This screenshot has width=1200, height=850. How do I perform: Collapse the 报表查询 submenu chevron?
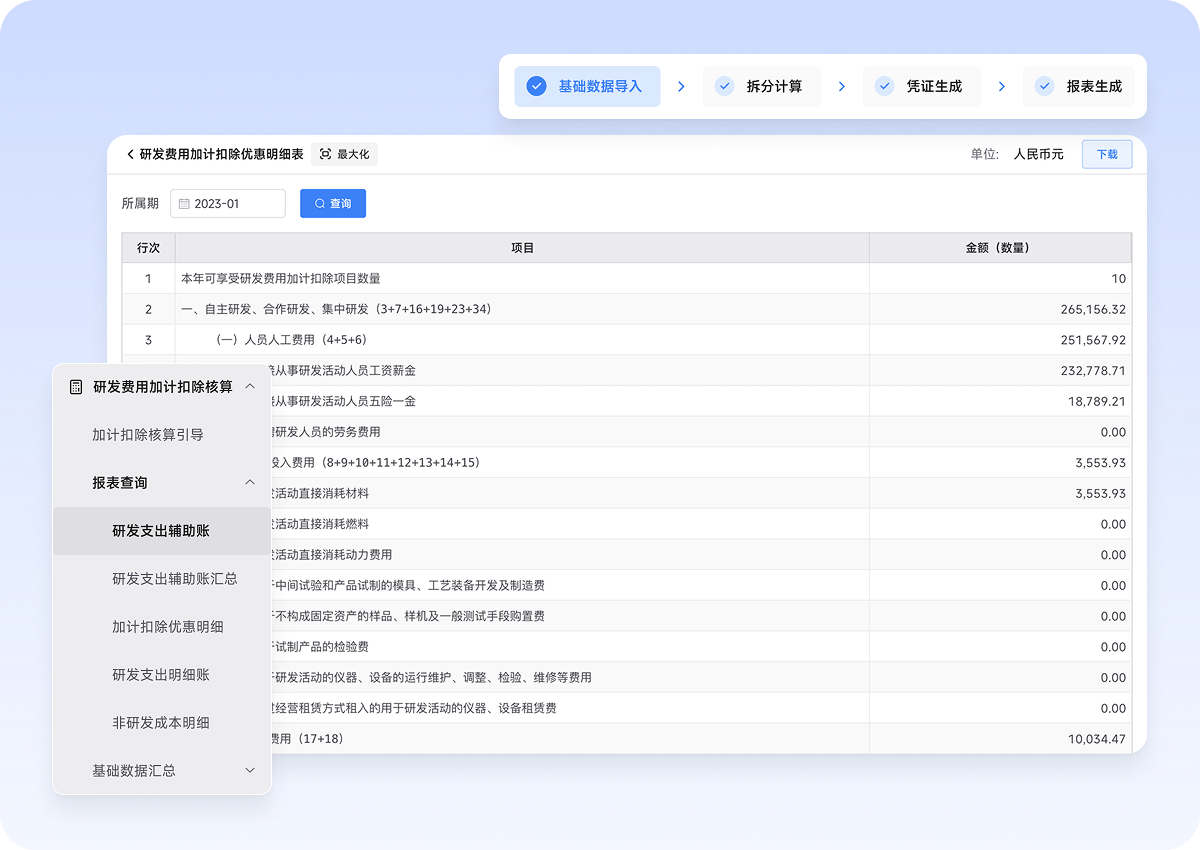coord(250,483)
